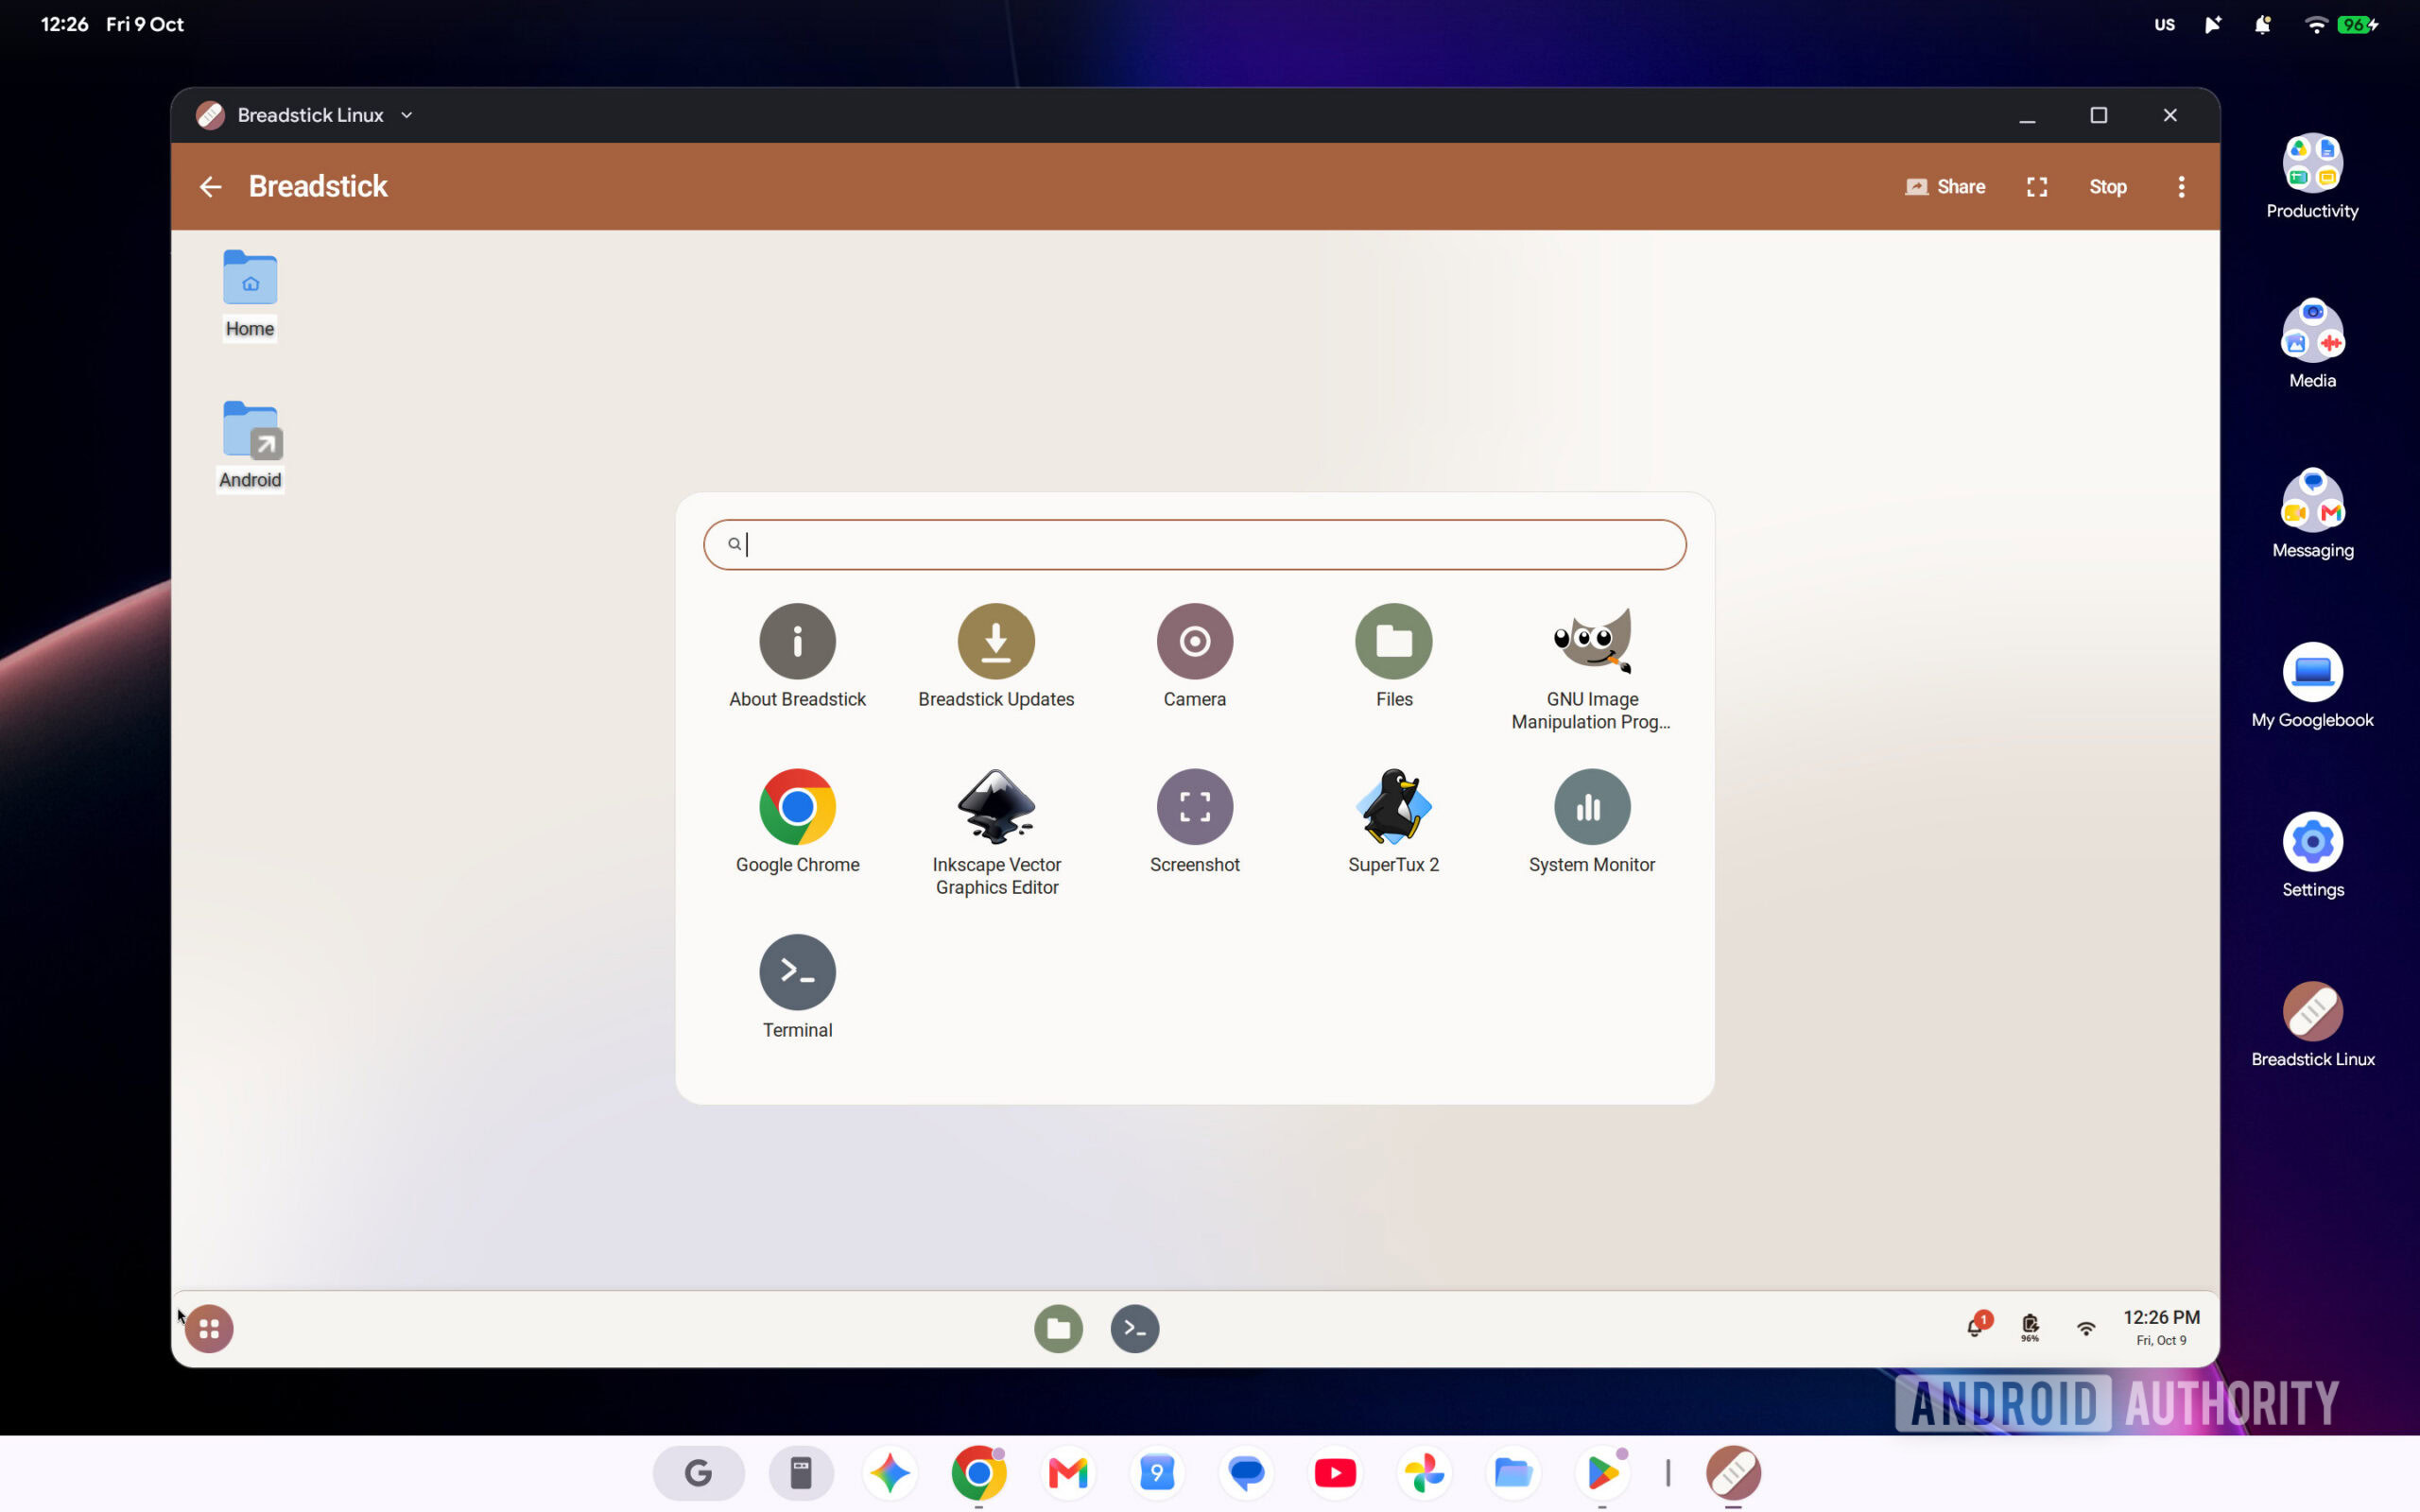Open Files folder from system taskbar

[1513, 1472]
